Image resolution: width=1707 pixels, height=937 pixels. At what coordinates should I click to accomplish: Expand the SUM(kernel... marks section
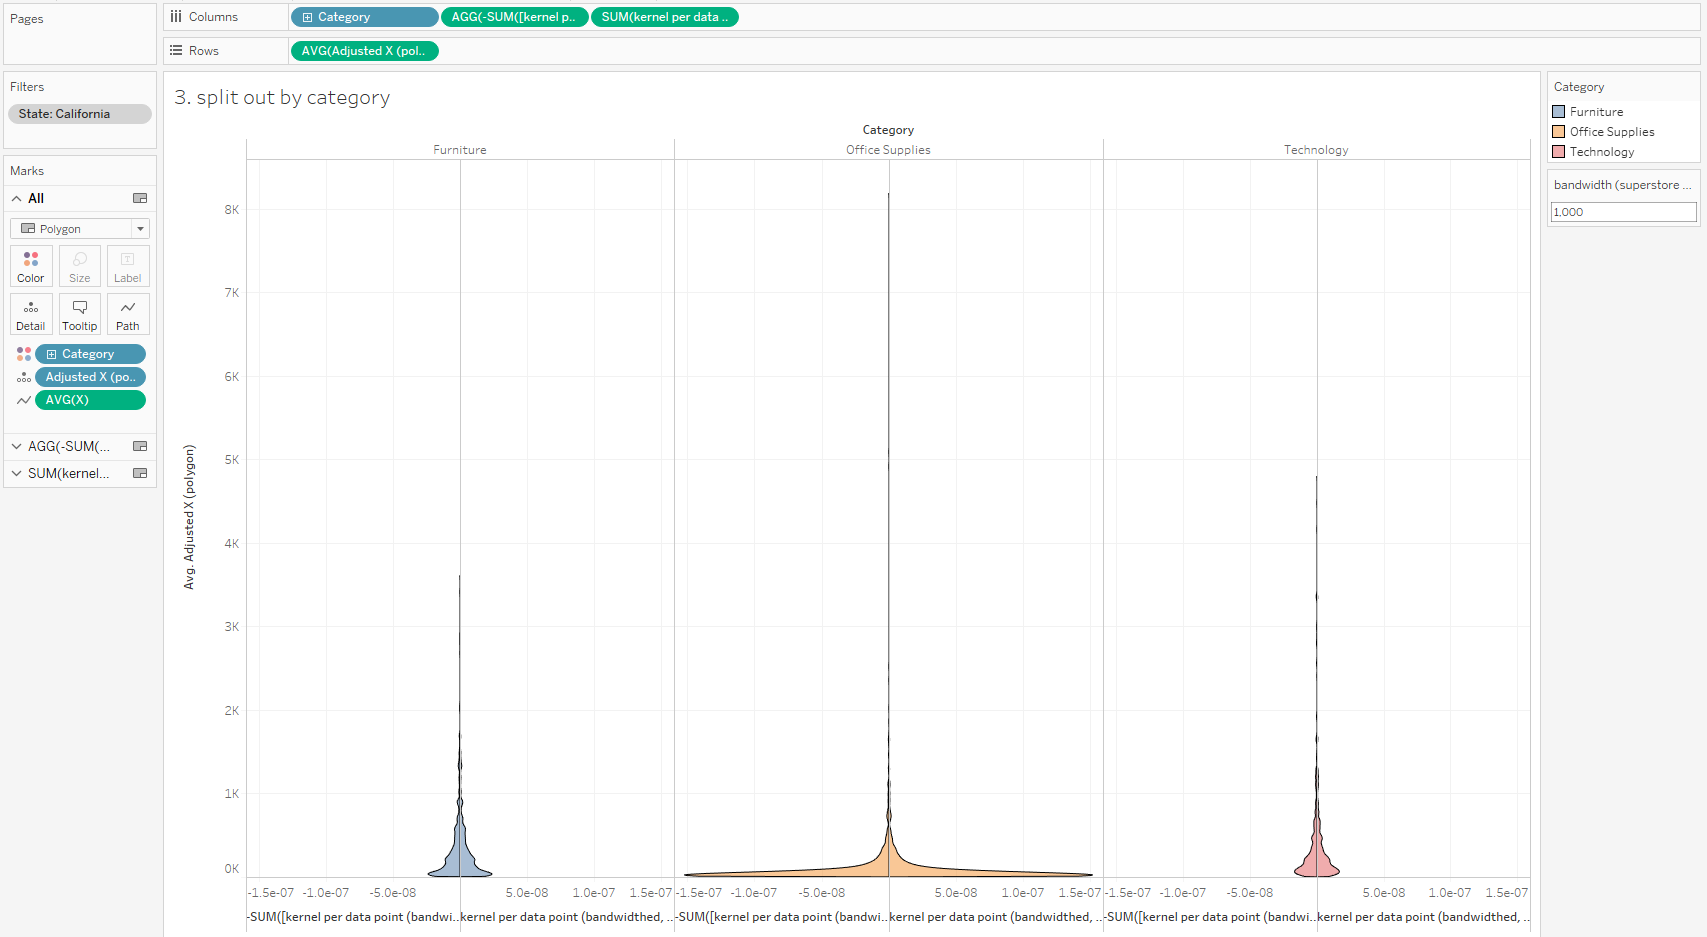(17, 474)
